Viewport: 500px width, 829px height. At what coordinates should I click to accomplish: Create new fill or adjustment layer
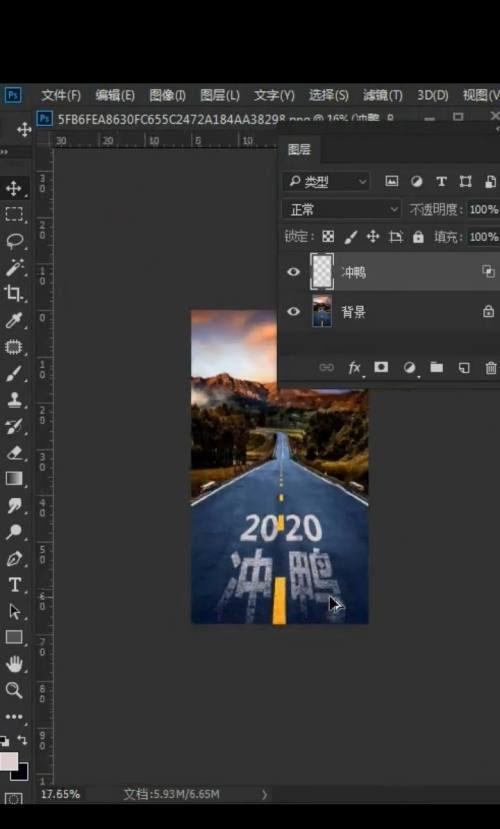pos(410,367)
